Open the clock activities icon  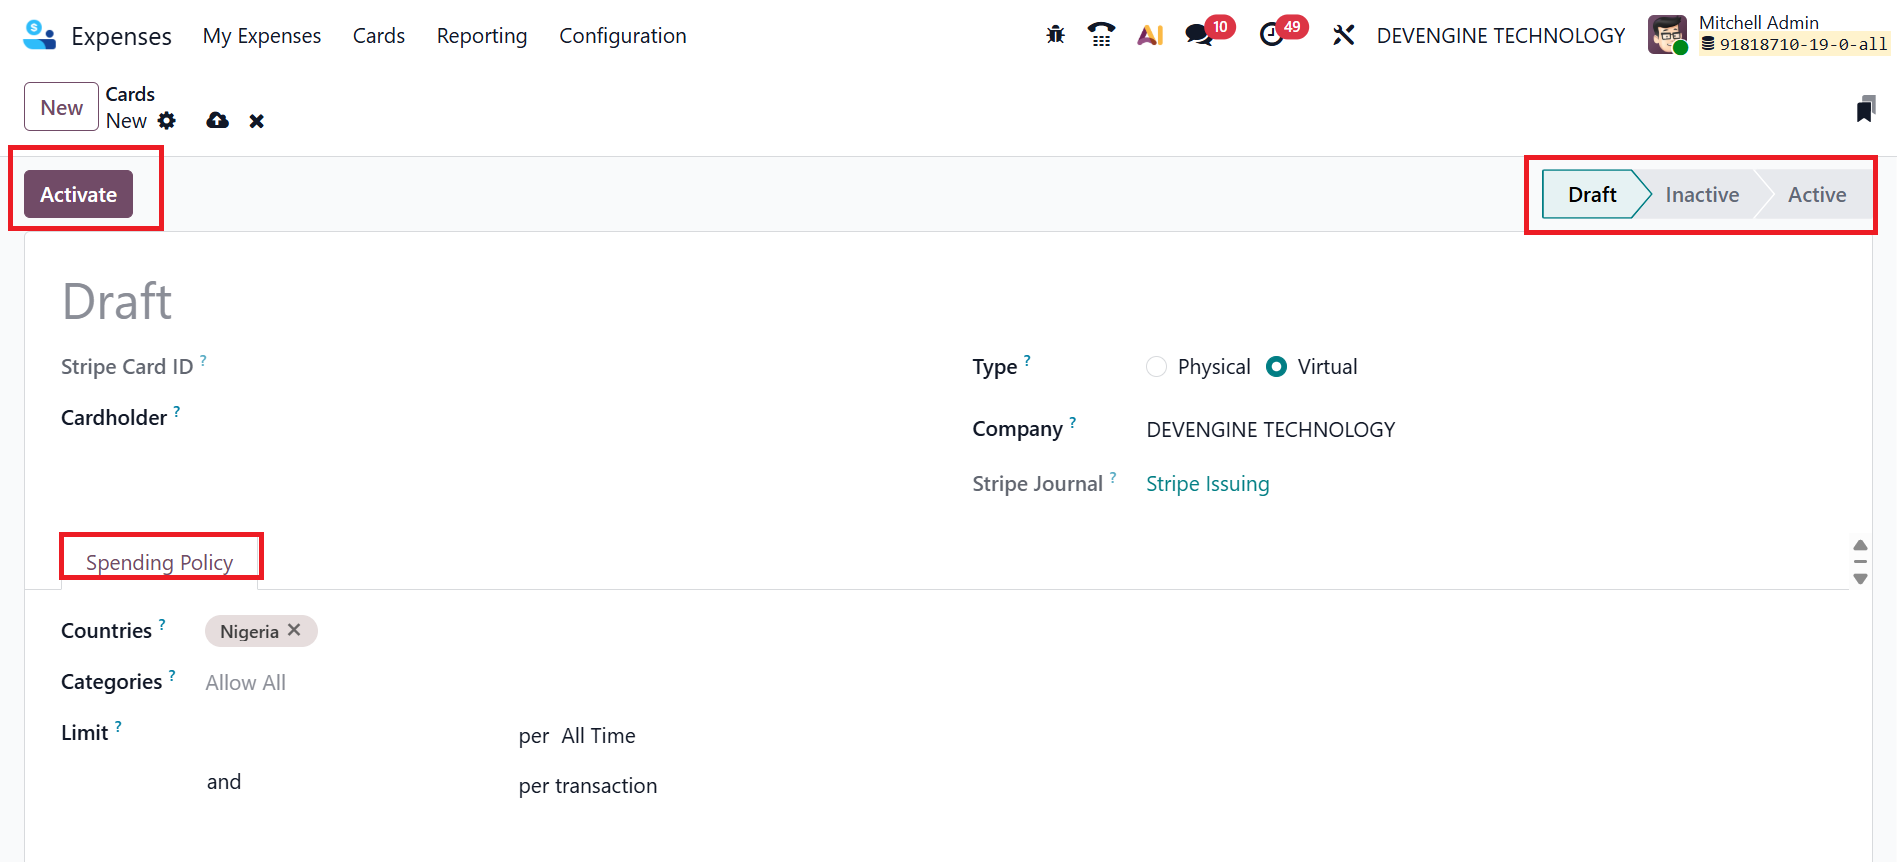click(x=1271, y=35)
